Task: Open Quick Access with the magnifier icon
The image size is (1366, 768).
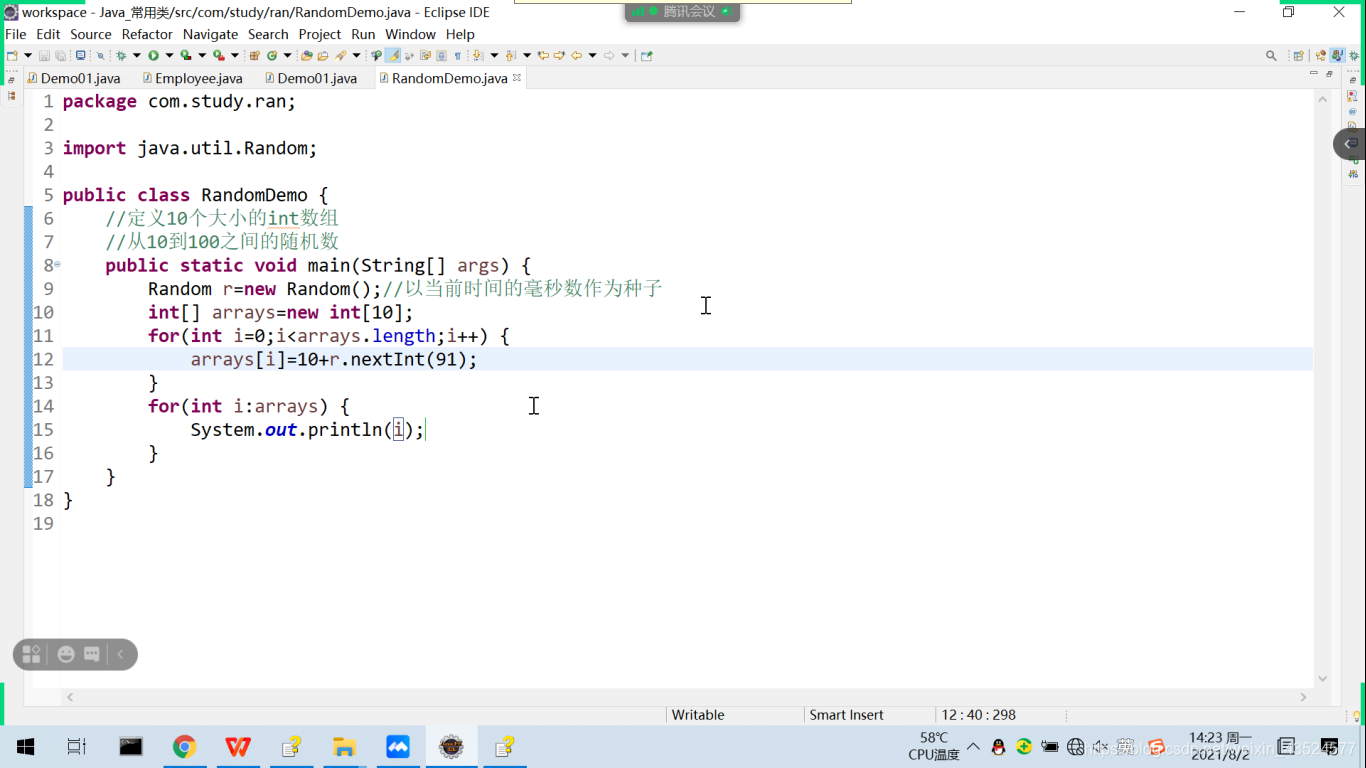Action: coord(1271,55)
